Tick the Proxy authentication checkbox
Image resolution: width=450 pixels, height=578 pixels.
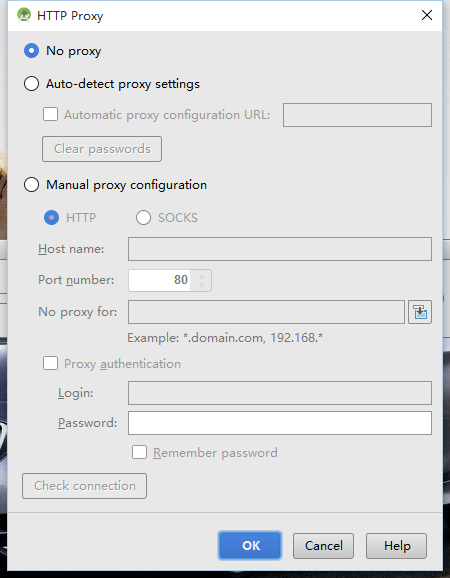(x=50, y=363)
